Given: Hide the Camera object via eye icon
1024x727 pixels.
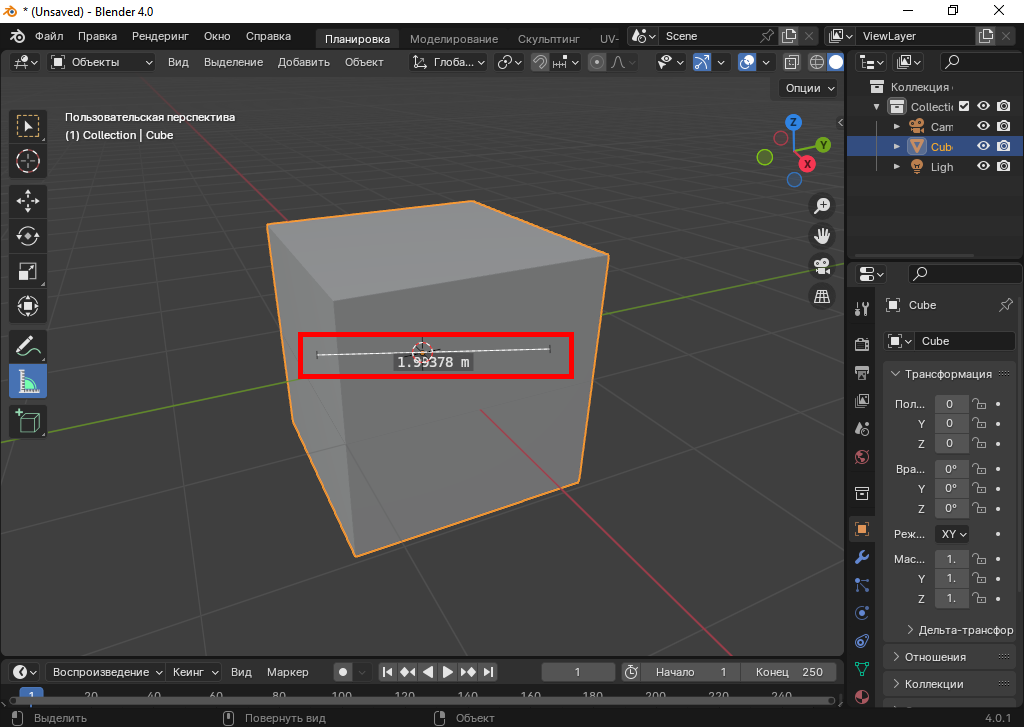Looking at the screenshot, I should pyautogui.click(x=983, y=126).
